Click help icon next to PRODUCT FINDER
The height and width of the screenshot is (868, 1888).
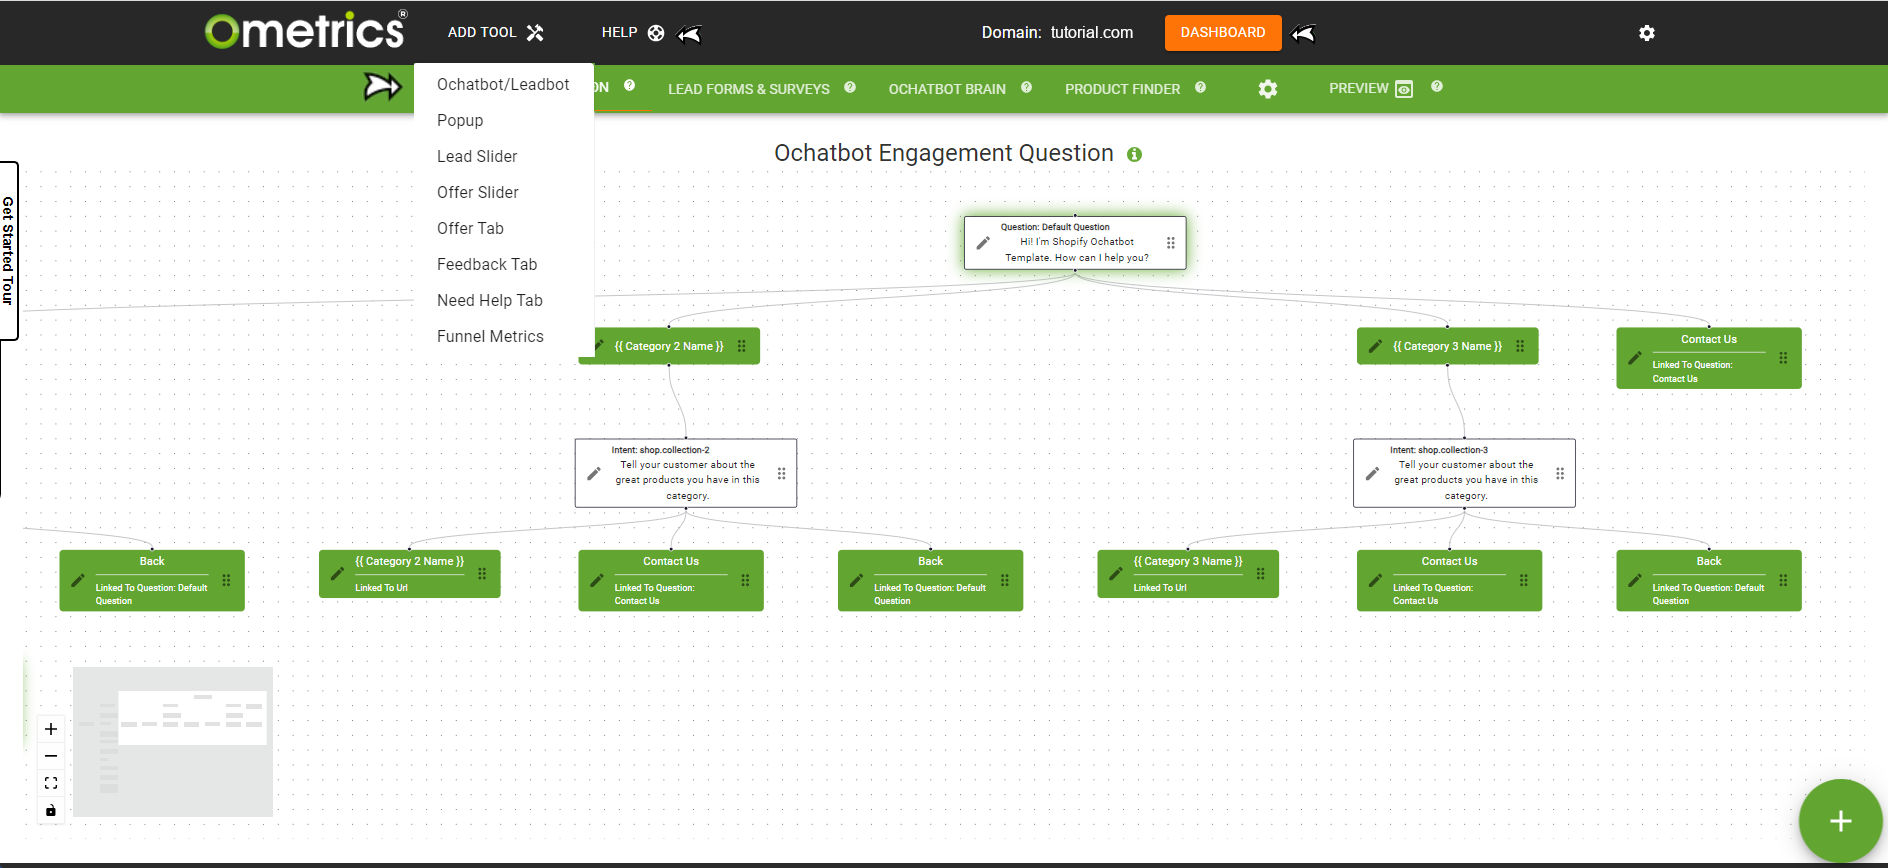[x=1200, y=87]
